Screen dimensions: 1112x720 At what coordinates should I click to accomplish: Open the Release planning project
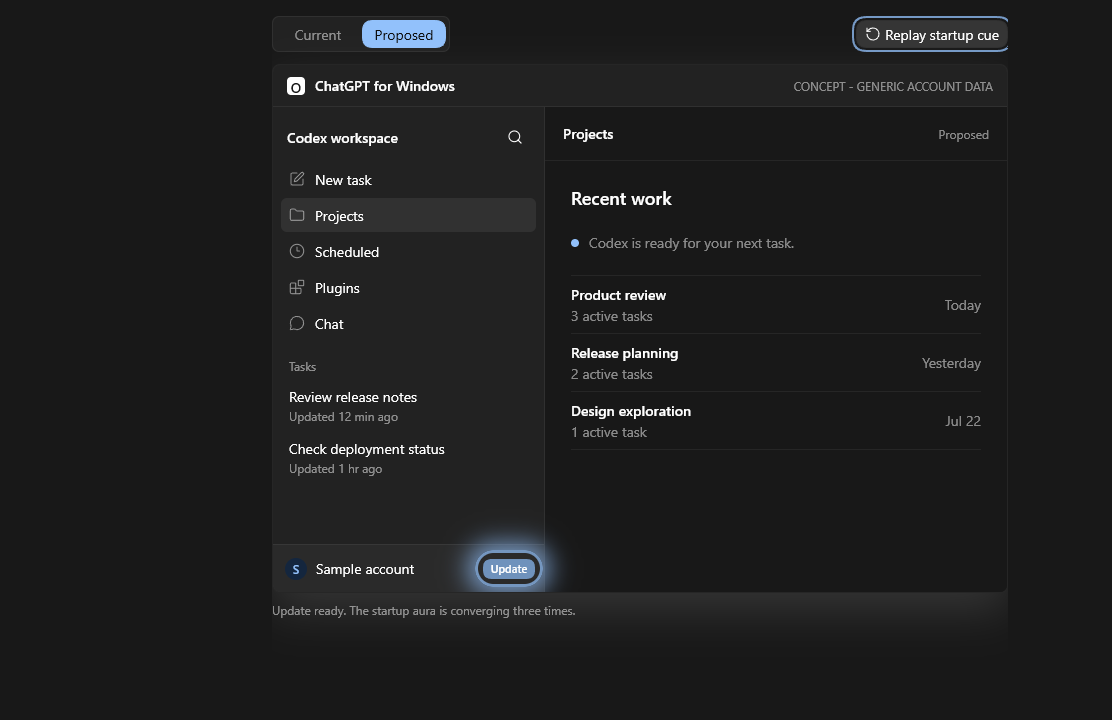click(776, 363)
